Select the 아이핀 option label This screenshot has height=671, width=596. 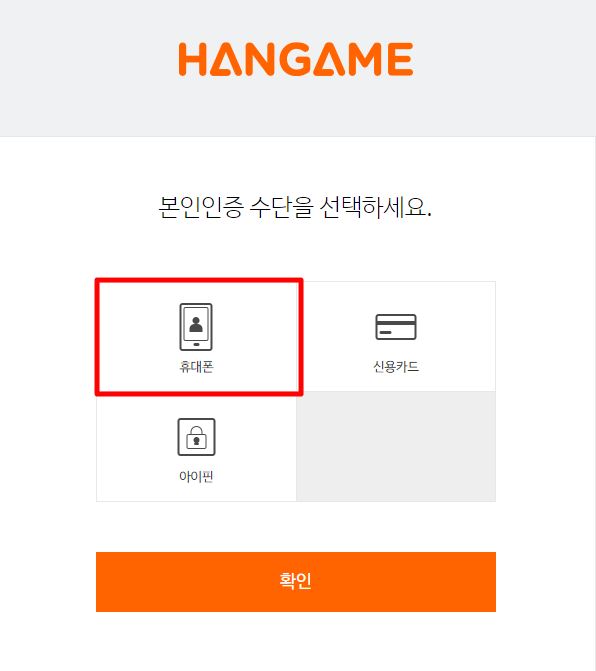pyautogui.click(x=196, y=476)
